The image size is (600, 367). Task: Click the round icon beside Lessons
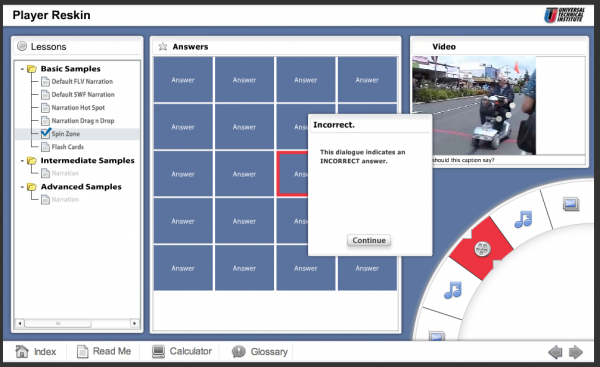[x=22, y=46]
